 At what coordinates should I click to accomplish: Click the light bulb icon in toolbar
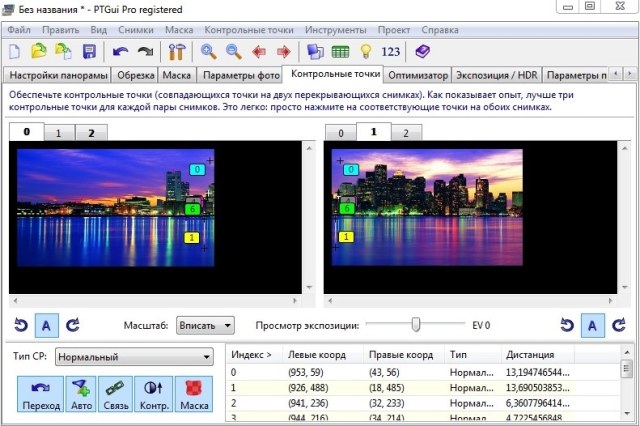click(x=366, y=51)
